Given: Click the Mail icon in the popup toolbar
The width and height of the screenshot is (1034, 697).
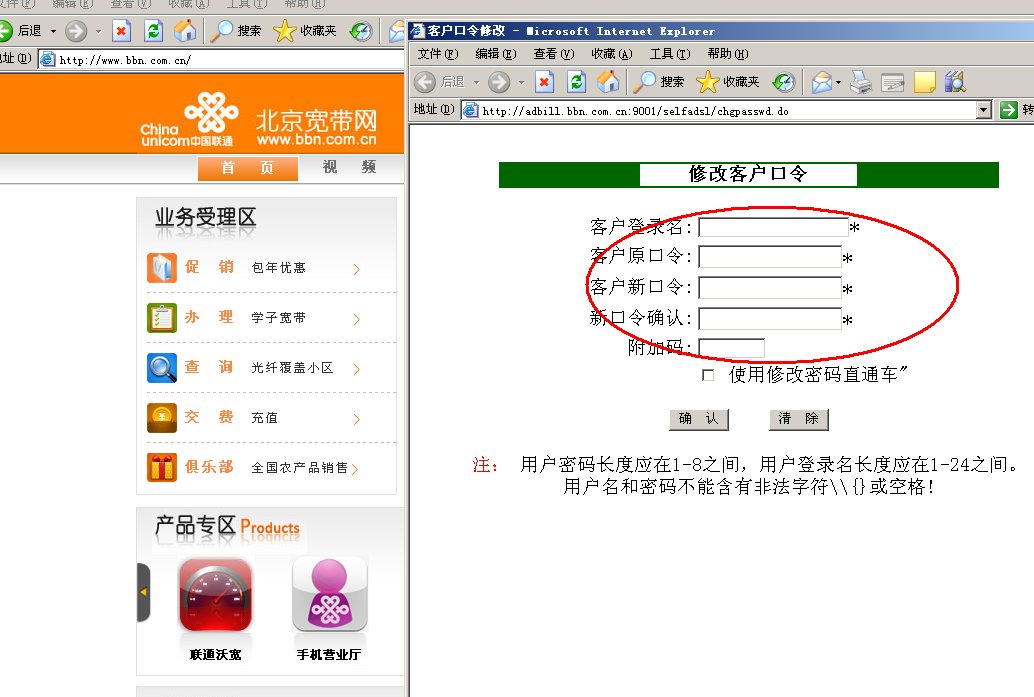Looking at the screenshot, I should coord(822,82).
